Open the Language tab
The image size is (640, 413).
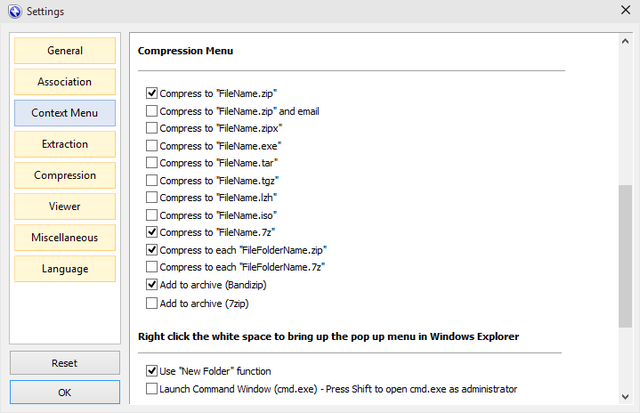65,268
